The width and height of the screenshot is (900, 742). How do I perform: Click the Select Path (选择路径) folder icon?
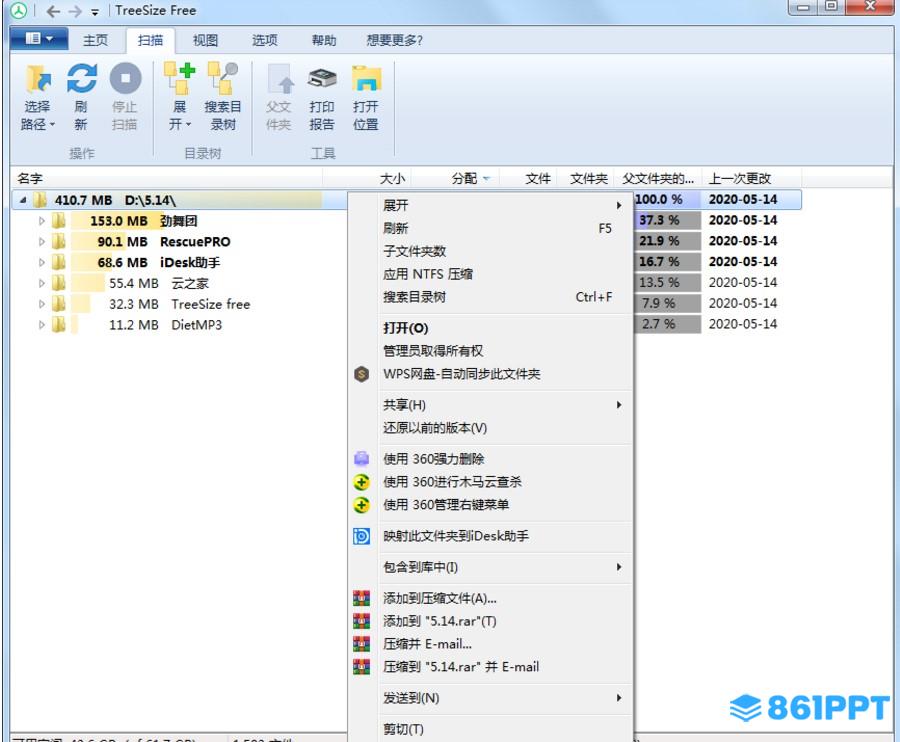[38, 79]
